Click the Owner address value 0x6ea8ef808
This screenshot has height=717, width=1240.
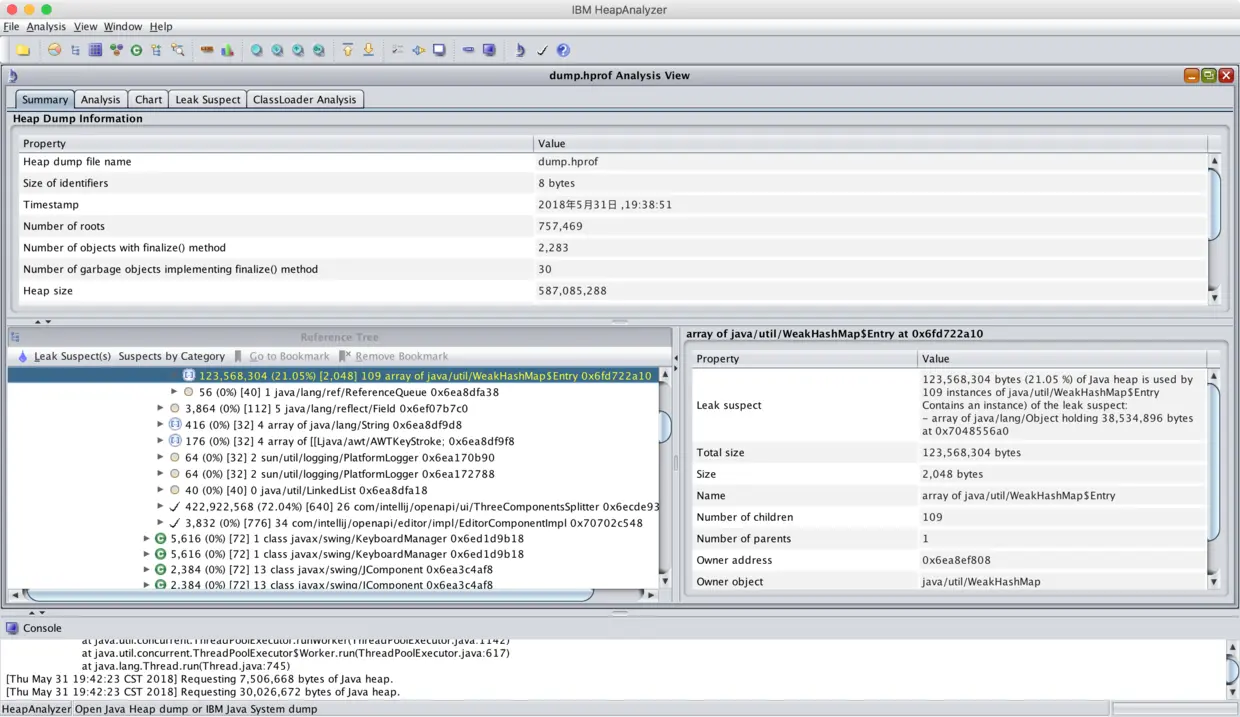pos(956,560)
